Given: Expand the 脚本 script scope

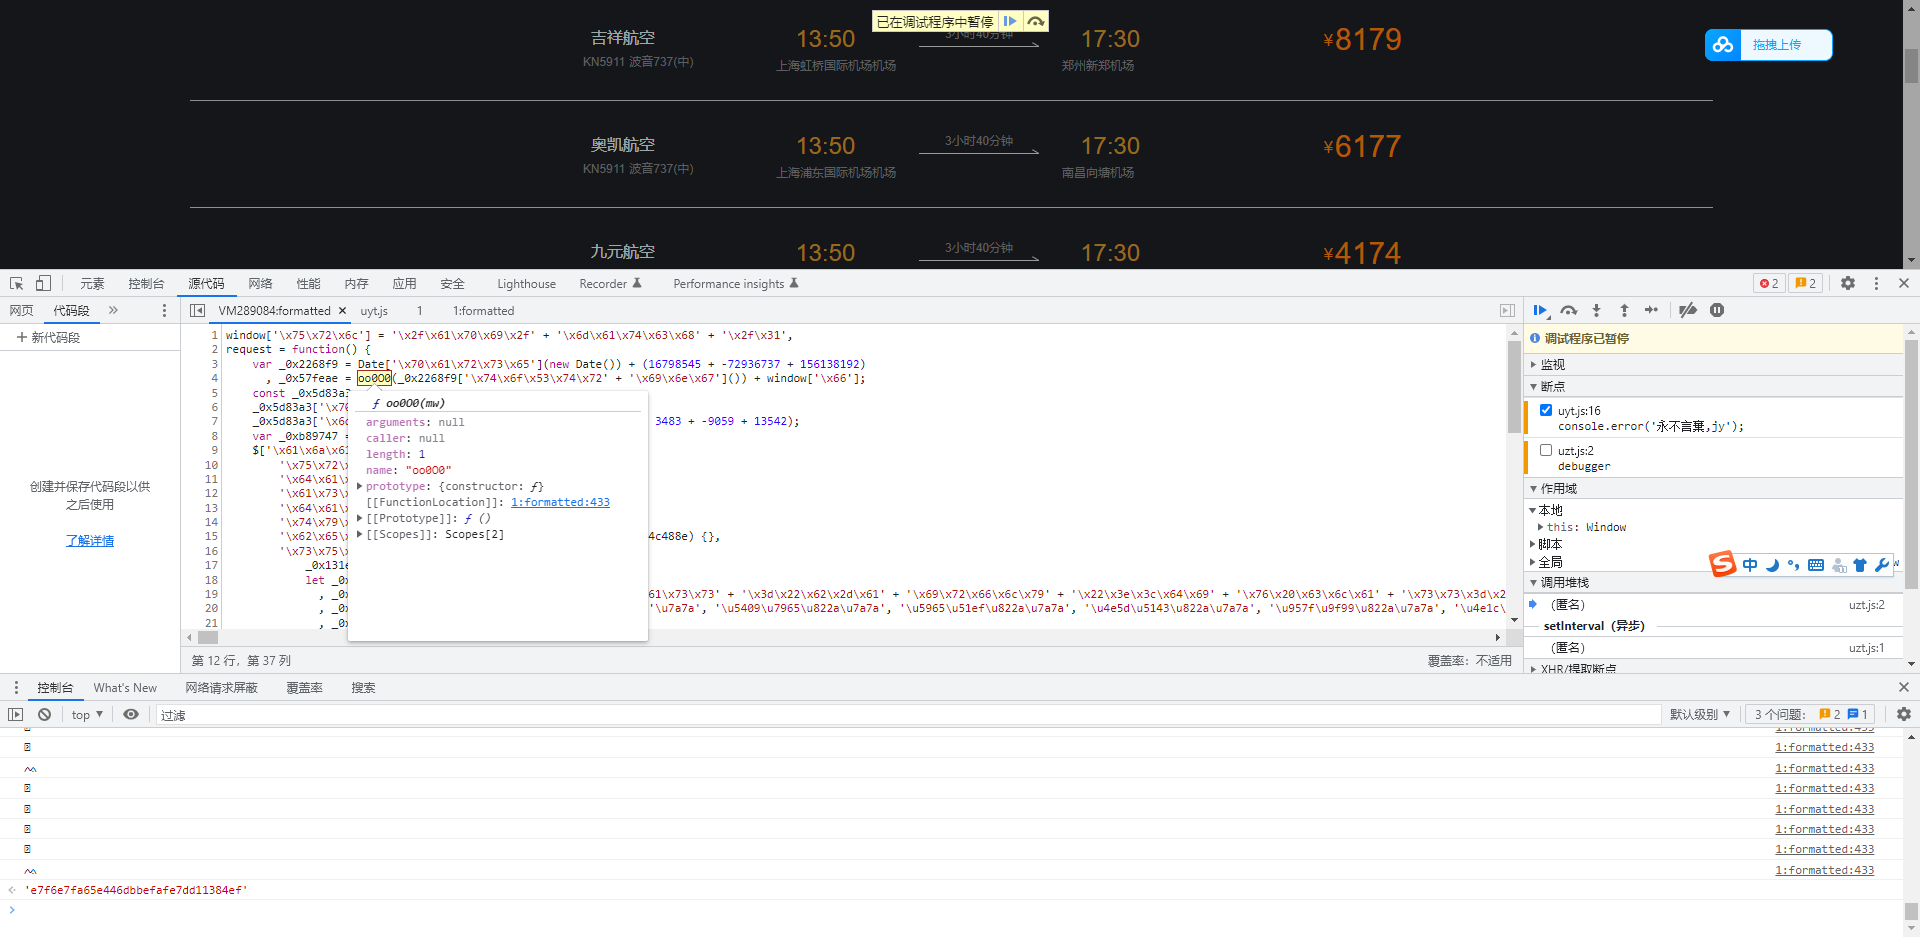Looking at the screenshot, I should (1532, 545).
